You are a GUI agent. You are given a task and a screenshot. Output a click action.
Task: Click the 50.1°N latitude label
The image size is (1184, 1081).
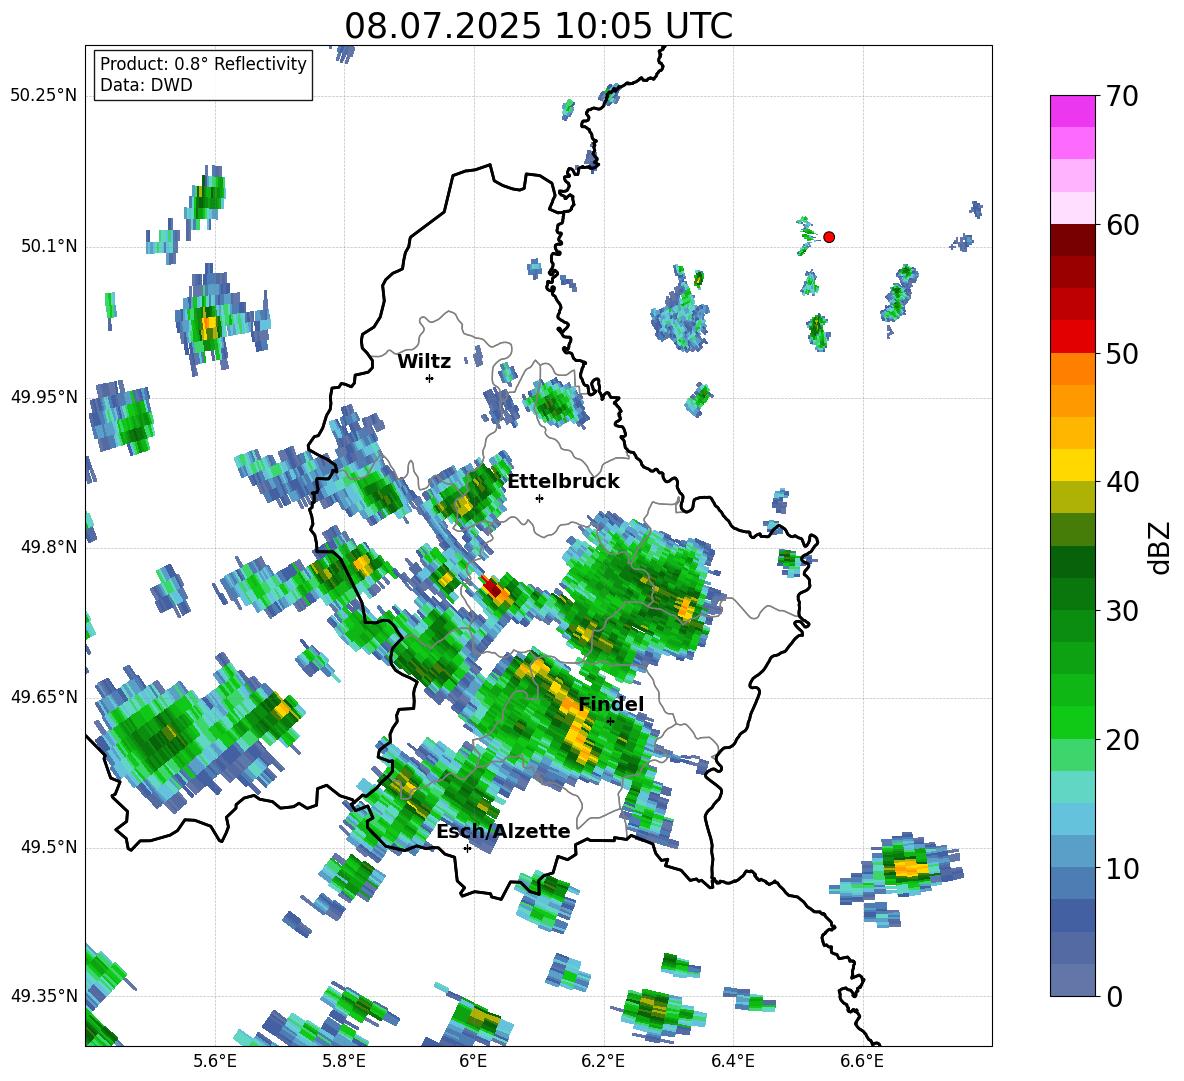coord(49,247)
